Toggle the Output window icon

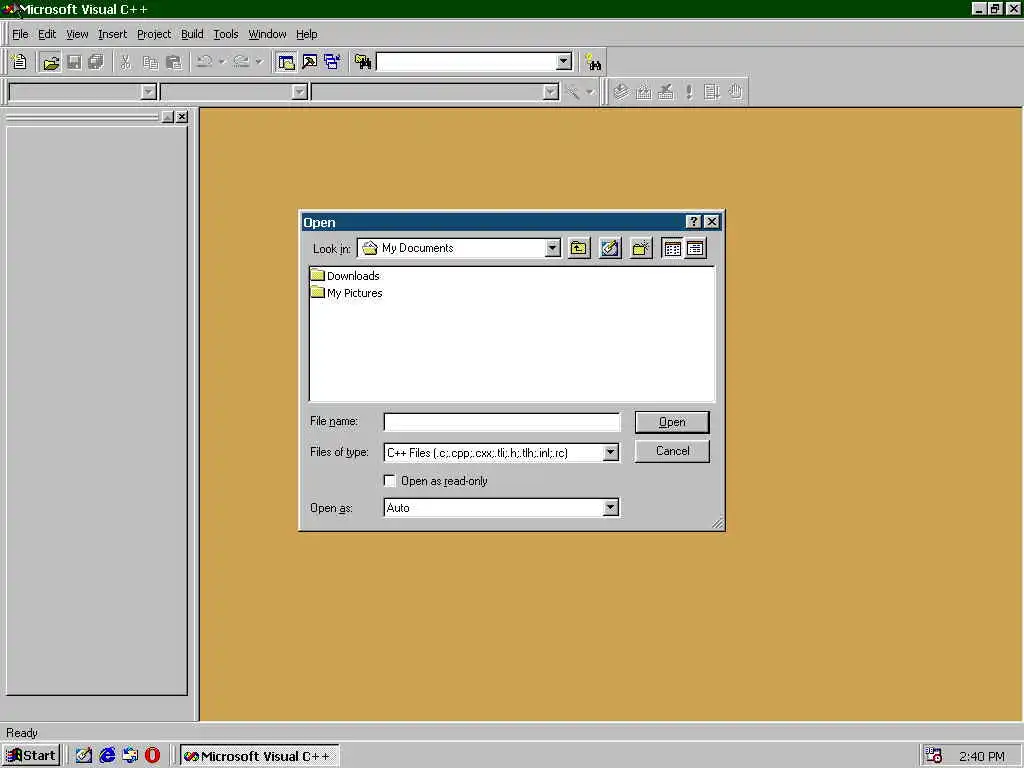tap(310, 62)
